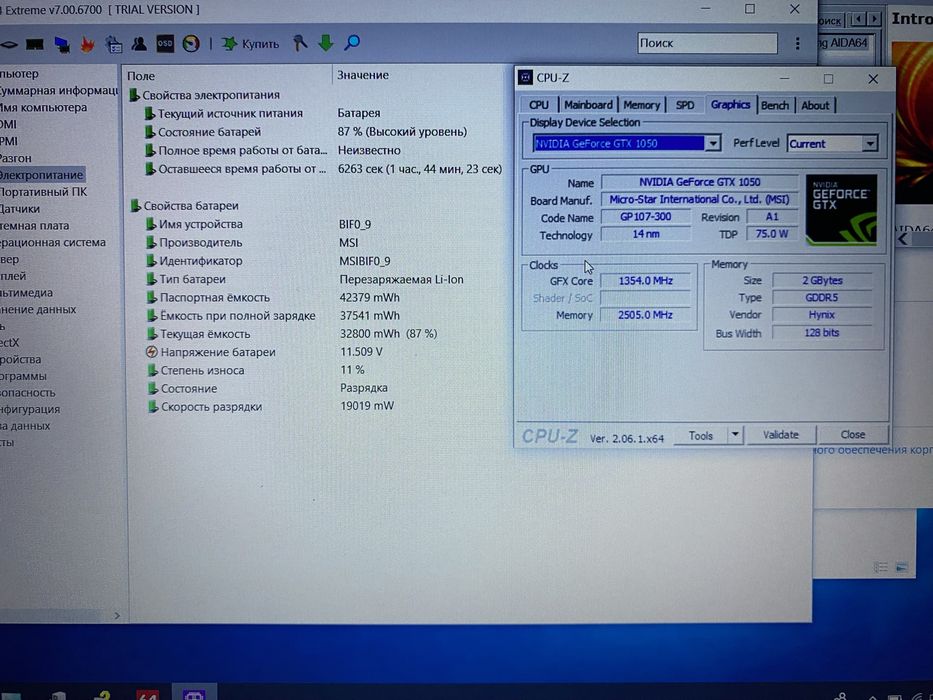
Task: Select 'Портативный ПК' in the sidebar tree
Action: click(43, 192)
